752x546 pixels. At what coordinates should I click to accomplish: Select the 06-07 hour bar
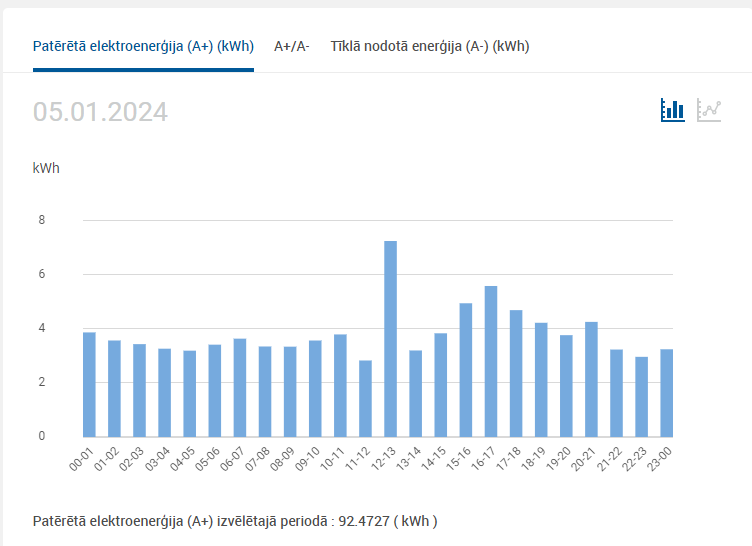[x=240, y=388]
